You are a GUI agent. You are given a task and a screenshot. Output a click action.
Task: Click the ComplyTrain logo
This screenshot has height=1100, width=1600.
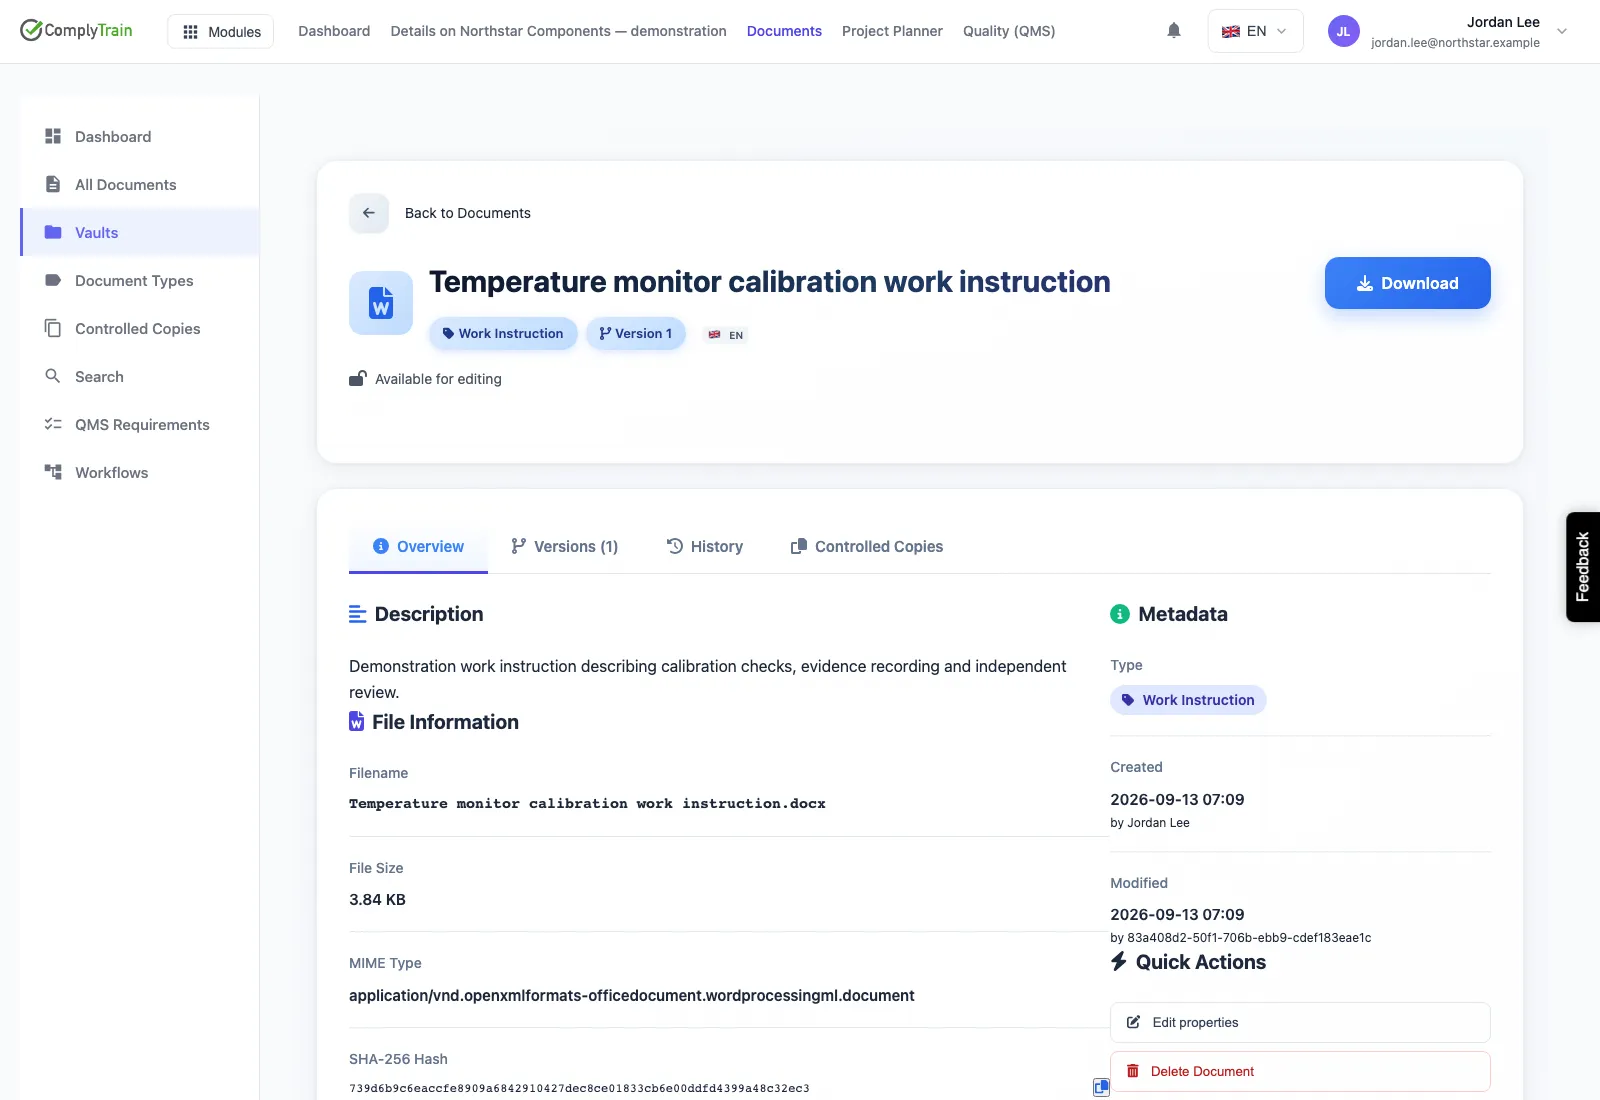(x=76, y=30)
